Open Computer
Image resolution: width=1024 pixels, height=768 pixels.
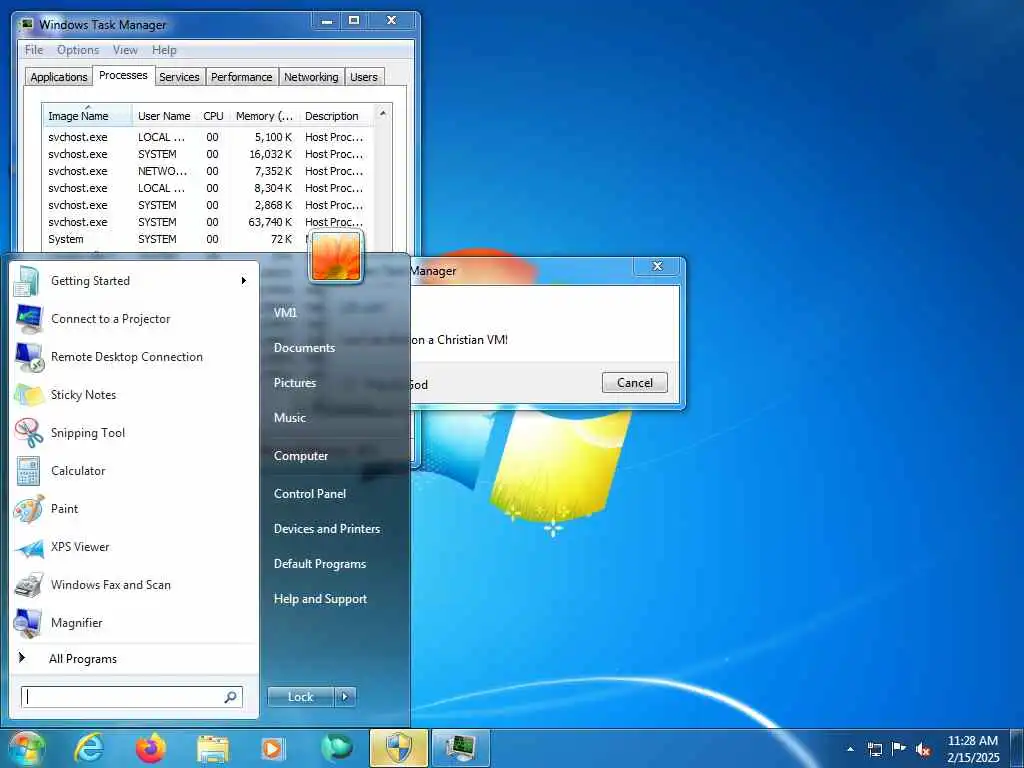click(301, 456)
